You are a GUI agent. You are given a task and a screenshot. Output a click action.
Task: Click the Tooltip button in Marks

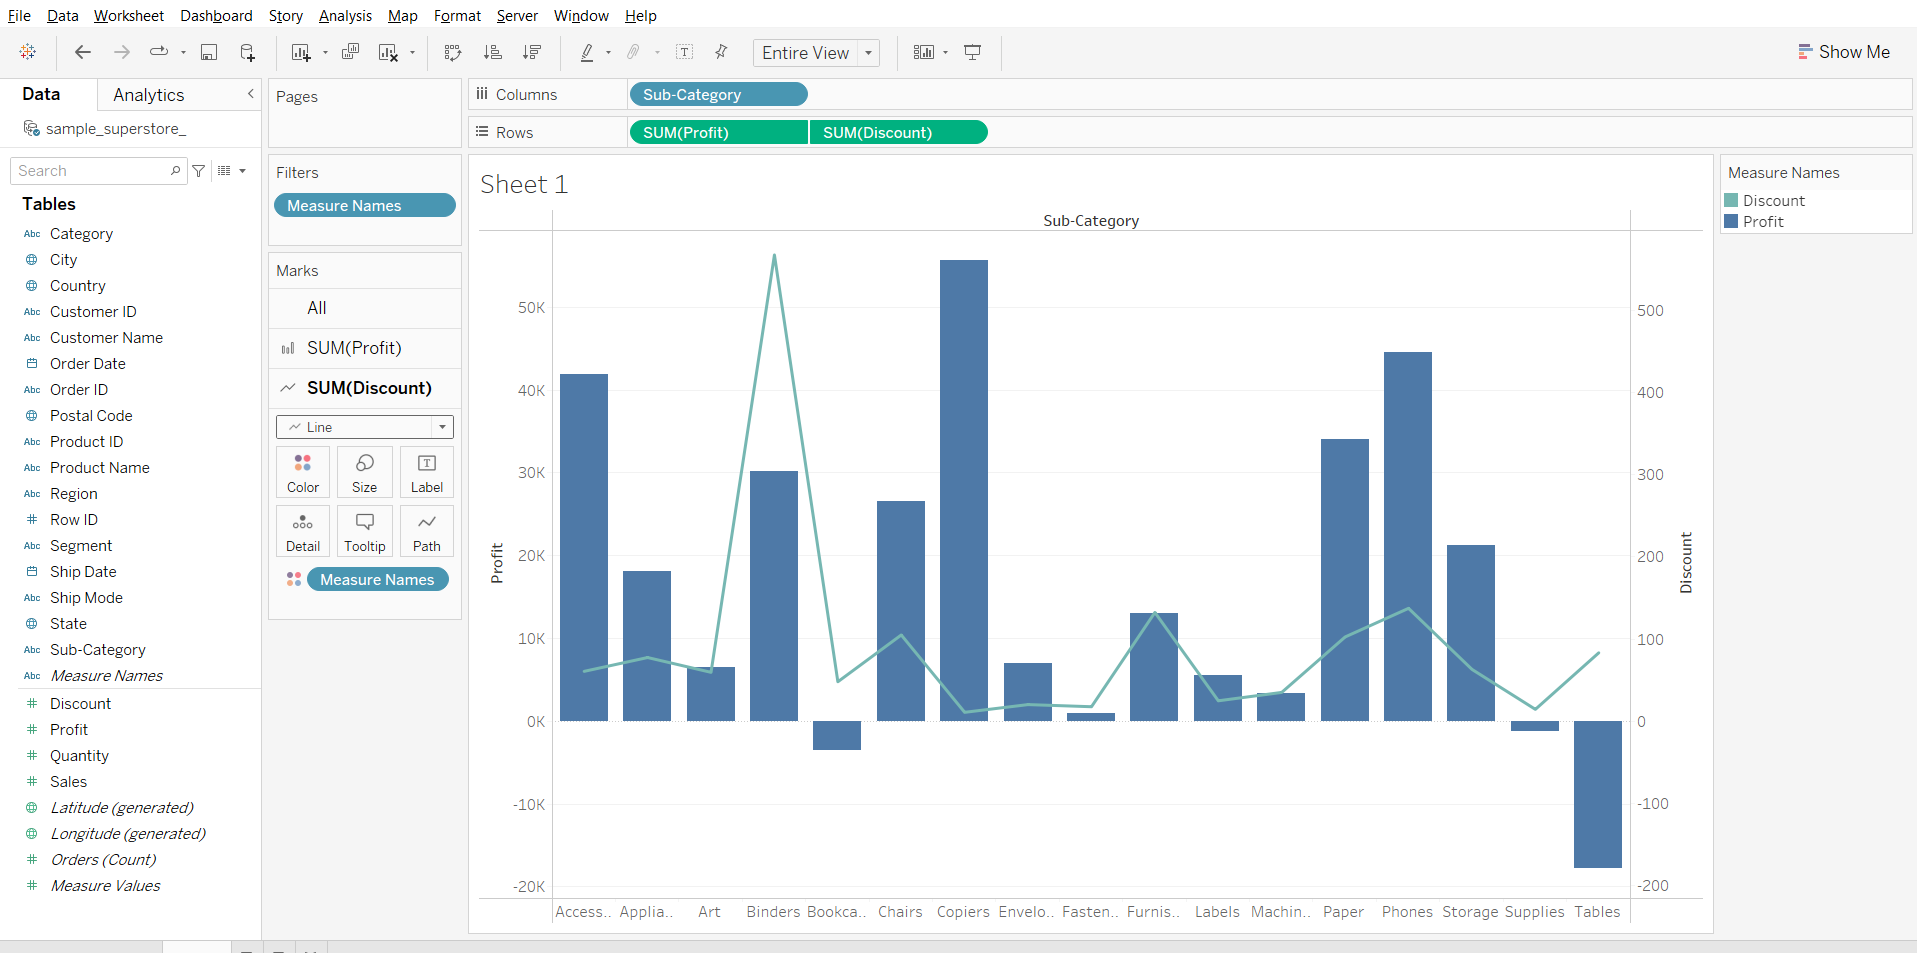point(364,531)
